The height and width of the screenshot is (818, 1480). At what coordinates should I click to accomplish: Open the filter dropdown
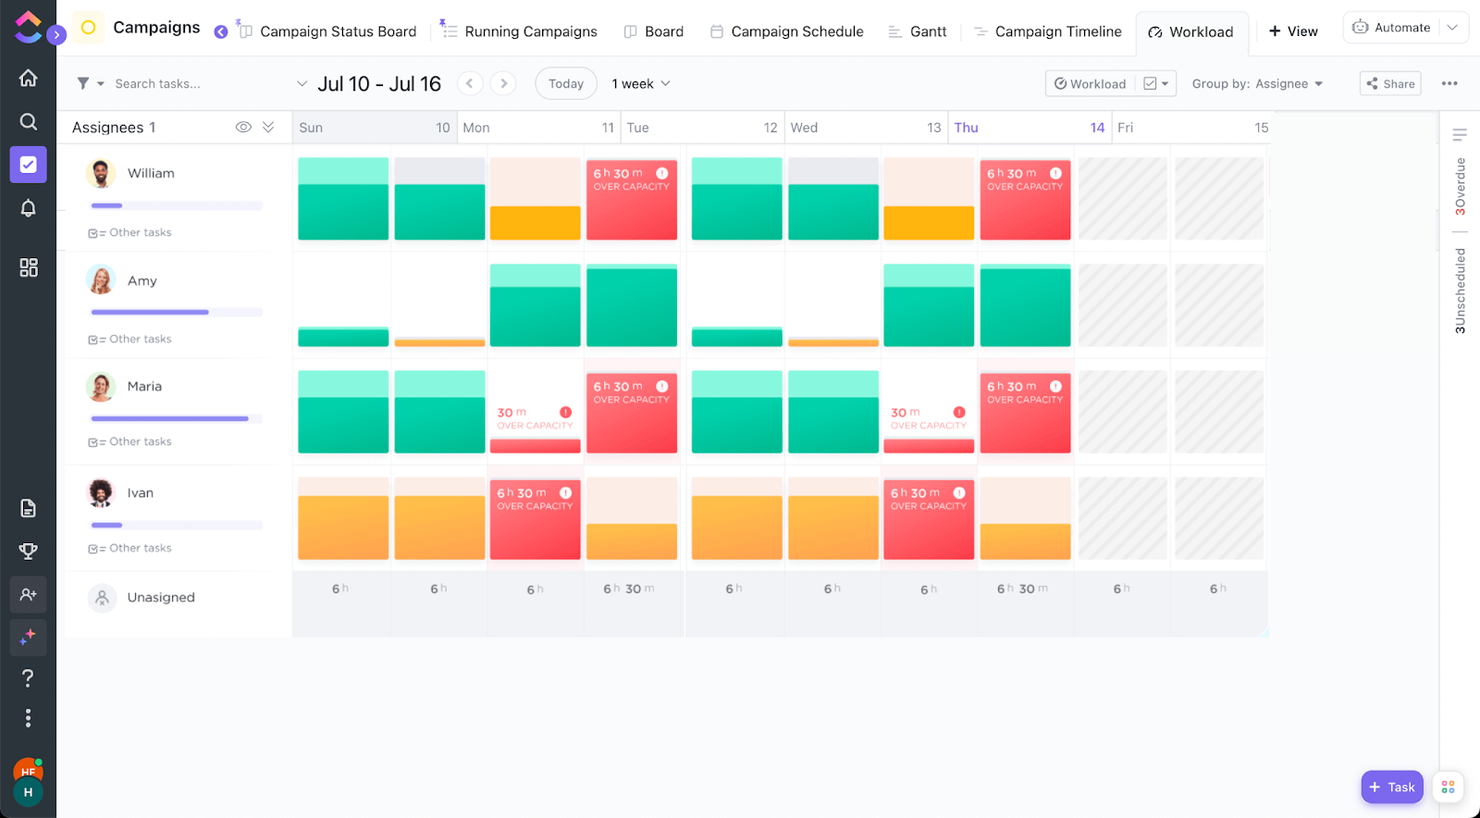click(90, 83)
